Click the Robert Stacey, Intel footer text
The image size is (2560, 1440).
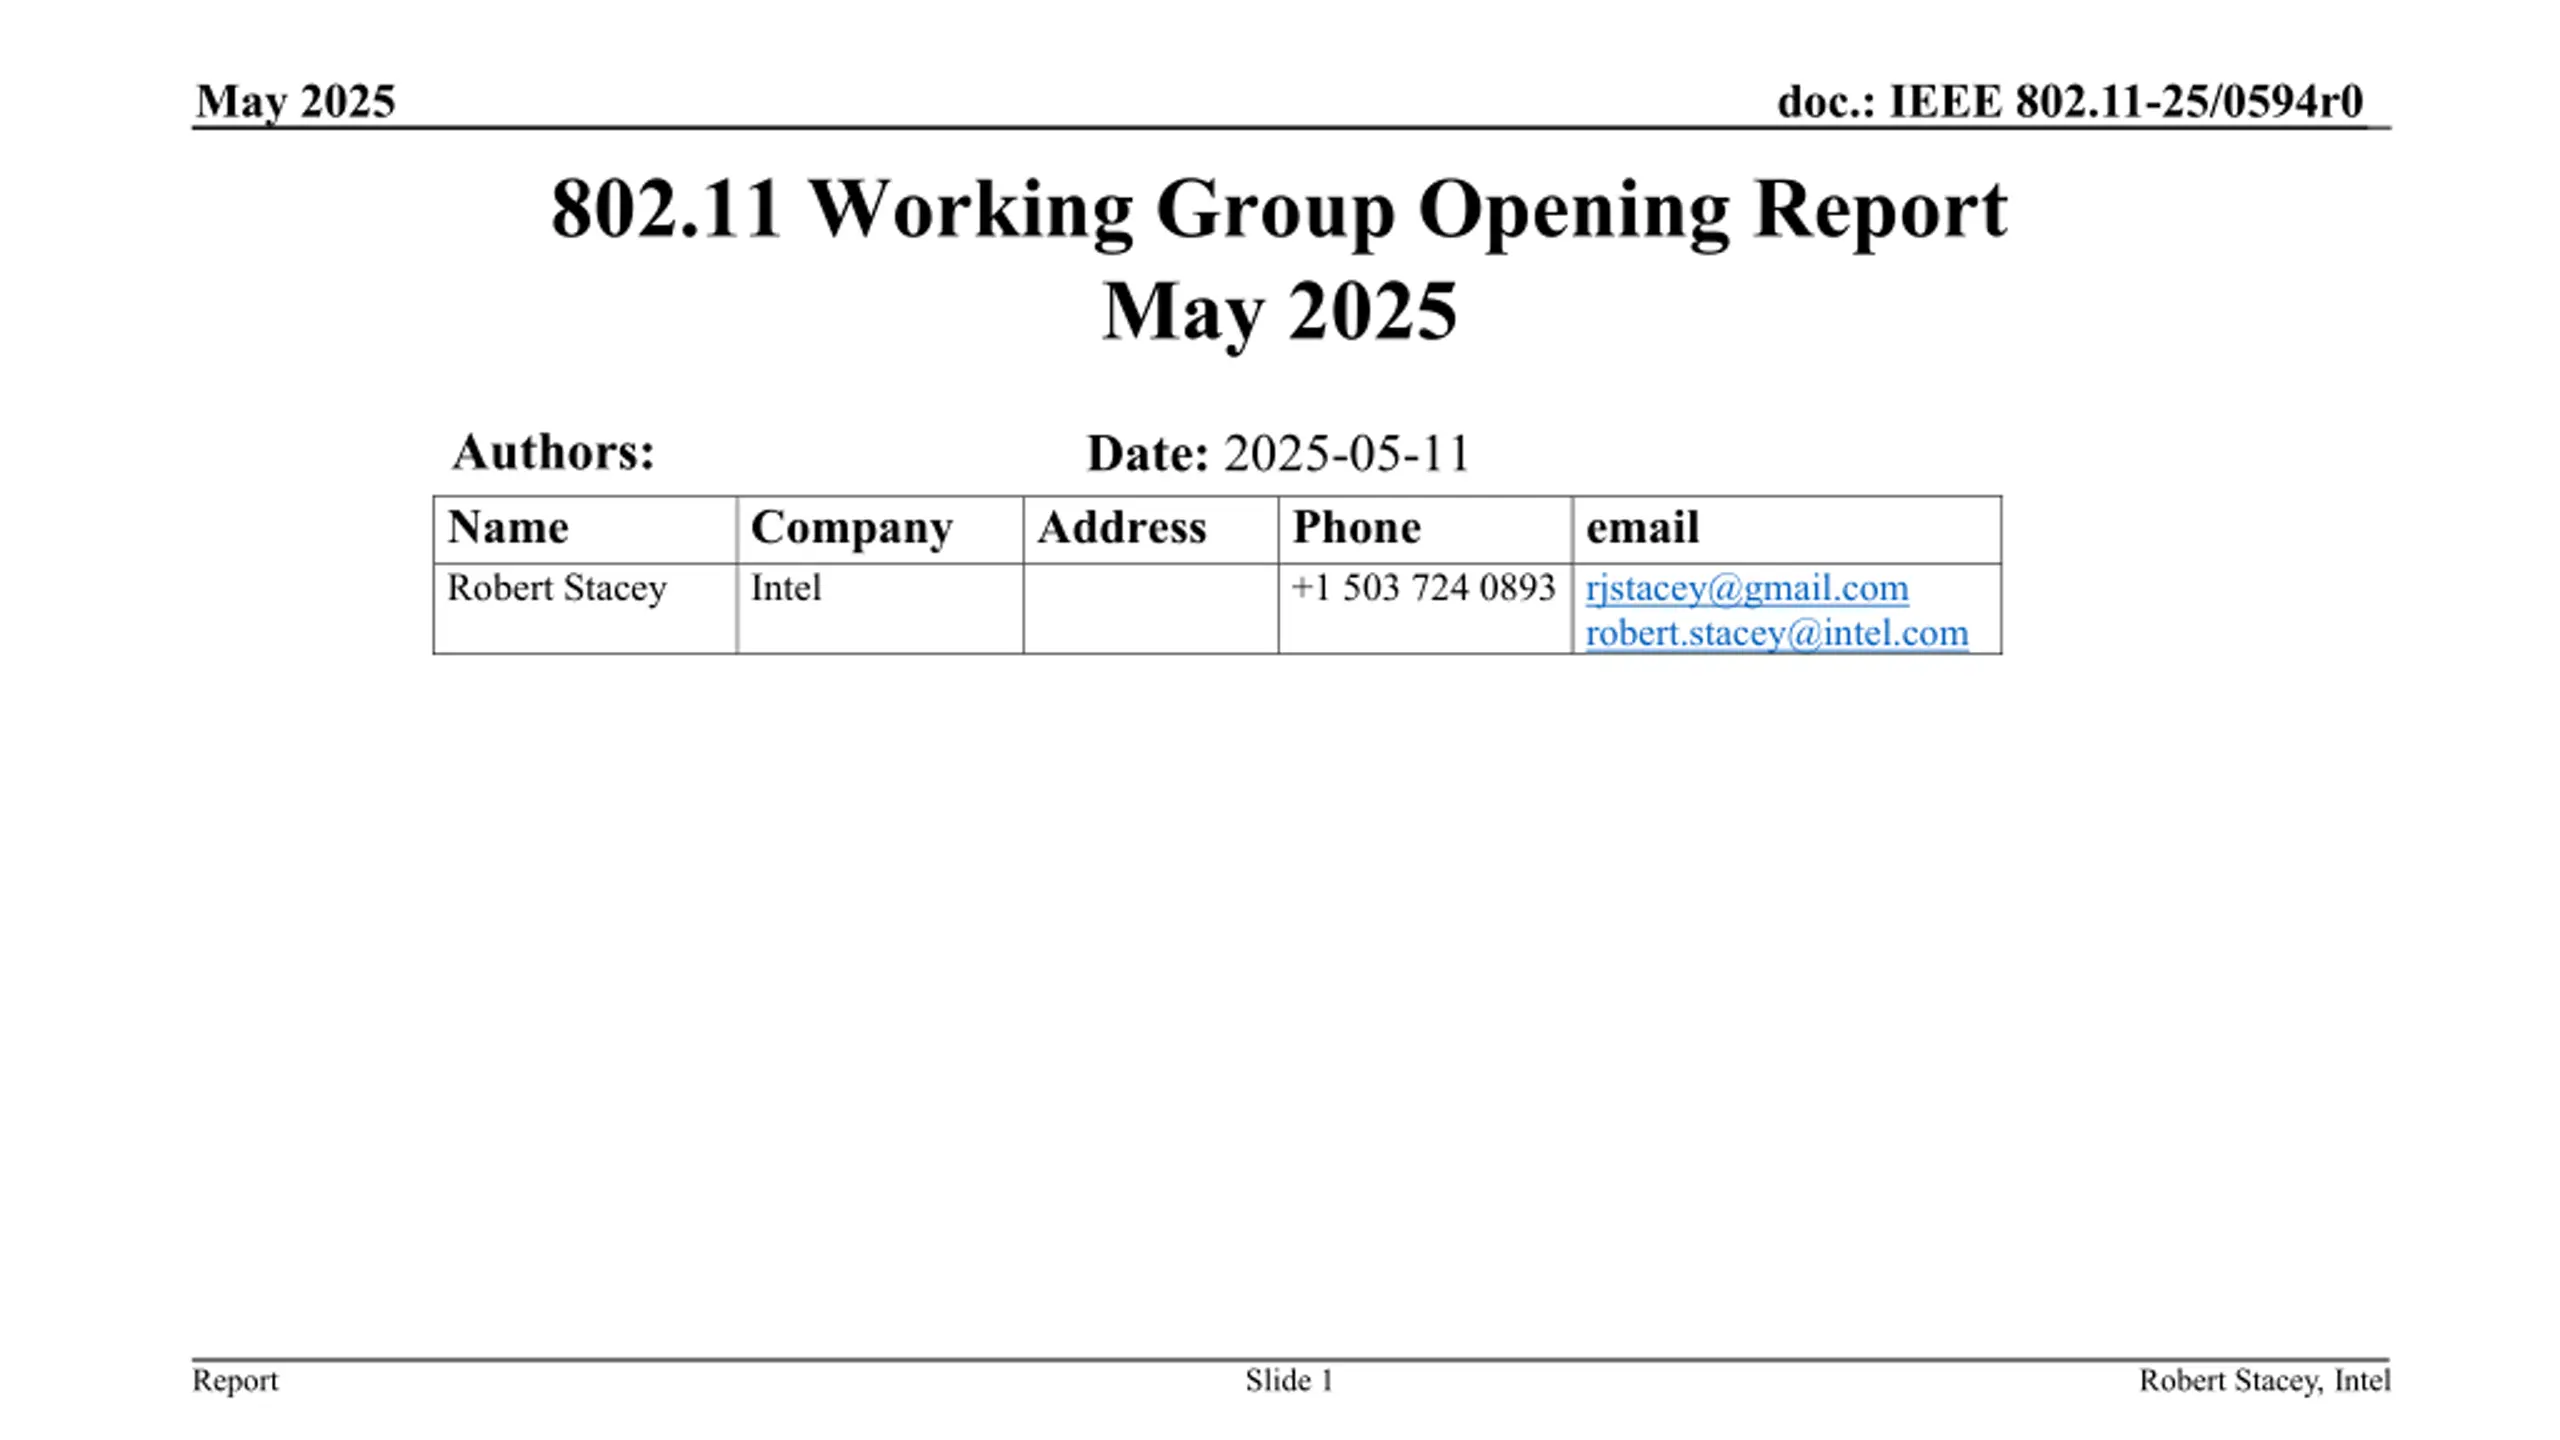click(2265, 1380)
